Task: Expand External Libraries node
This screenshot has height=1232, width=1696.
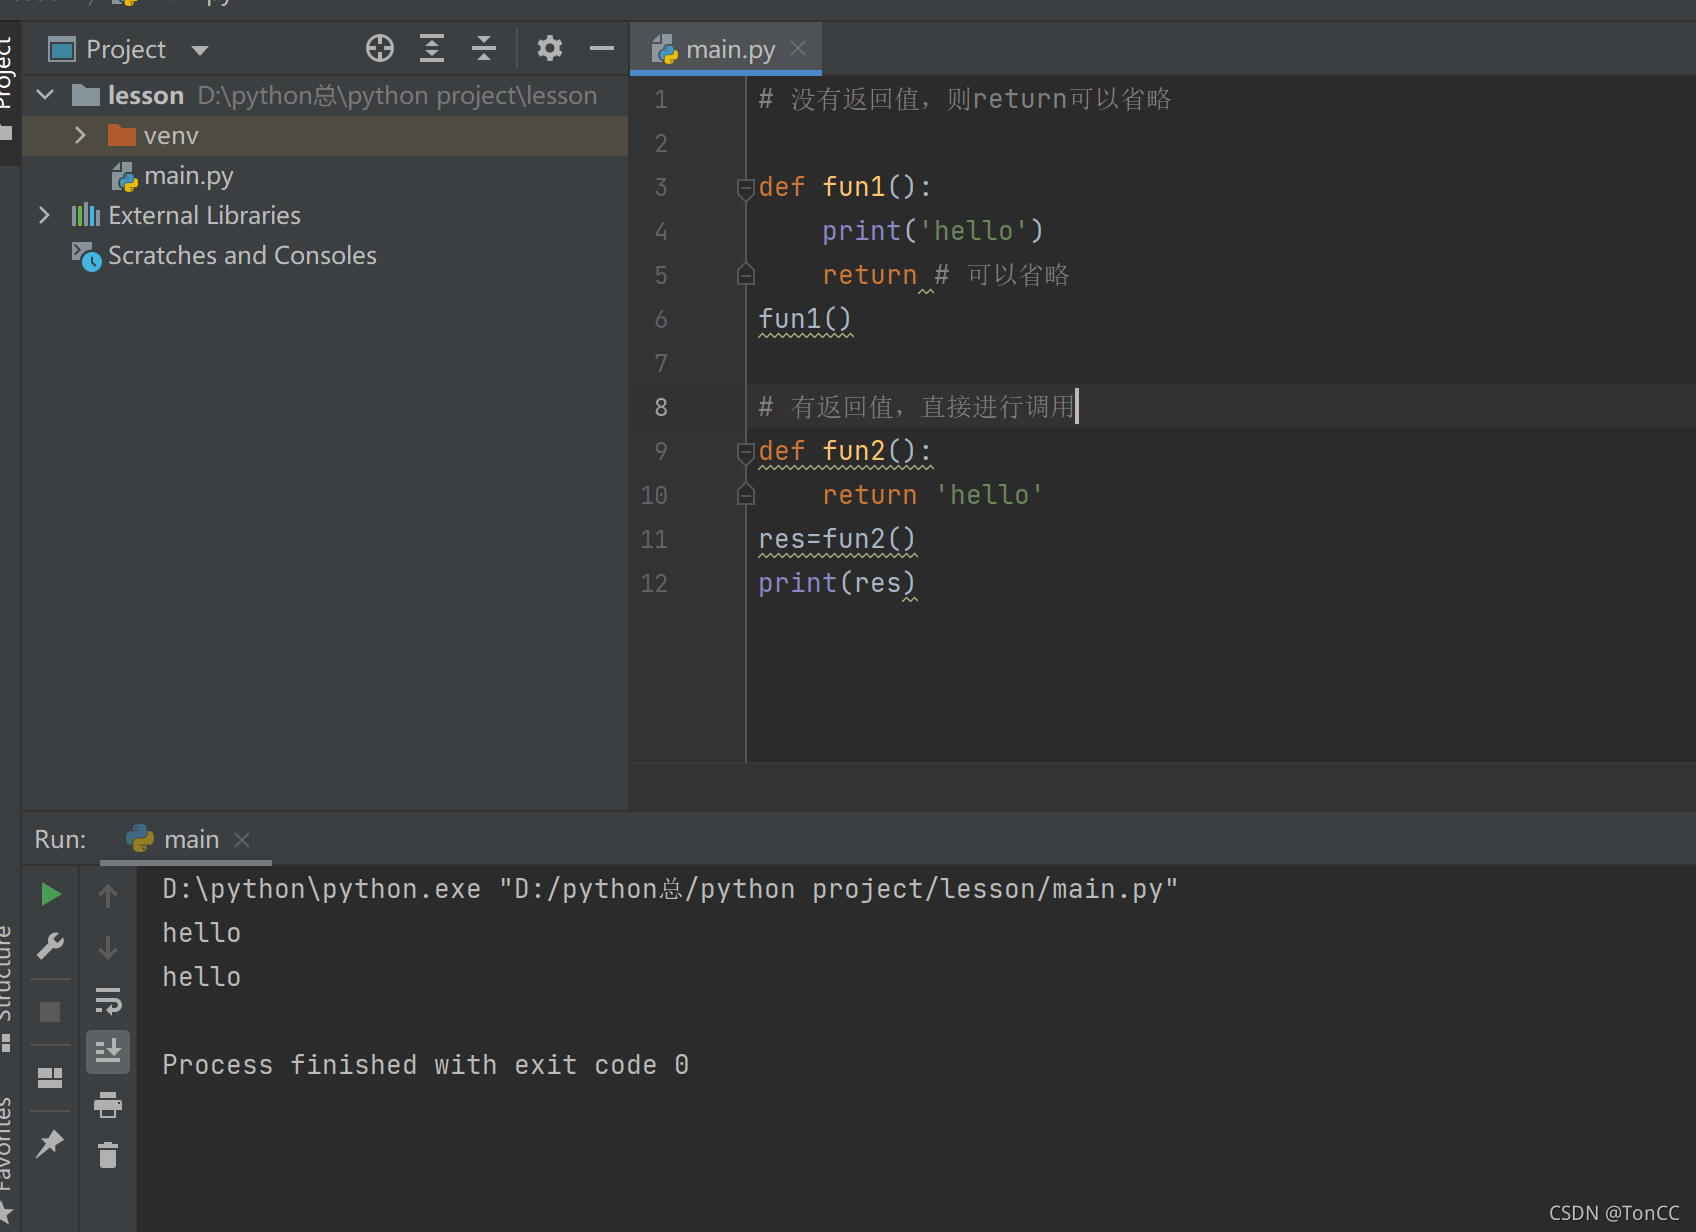Action: [44, 215]
